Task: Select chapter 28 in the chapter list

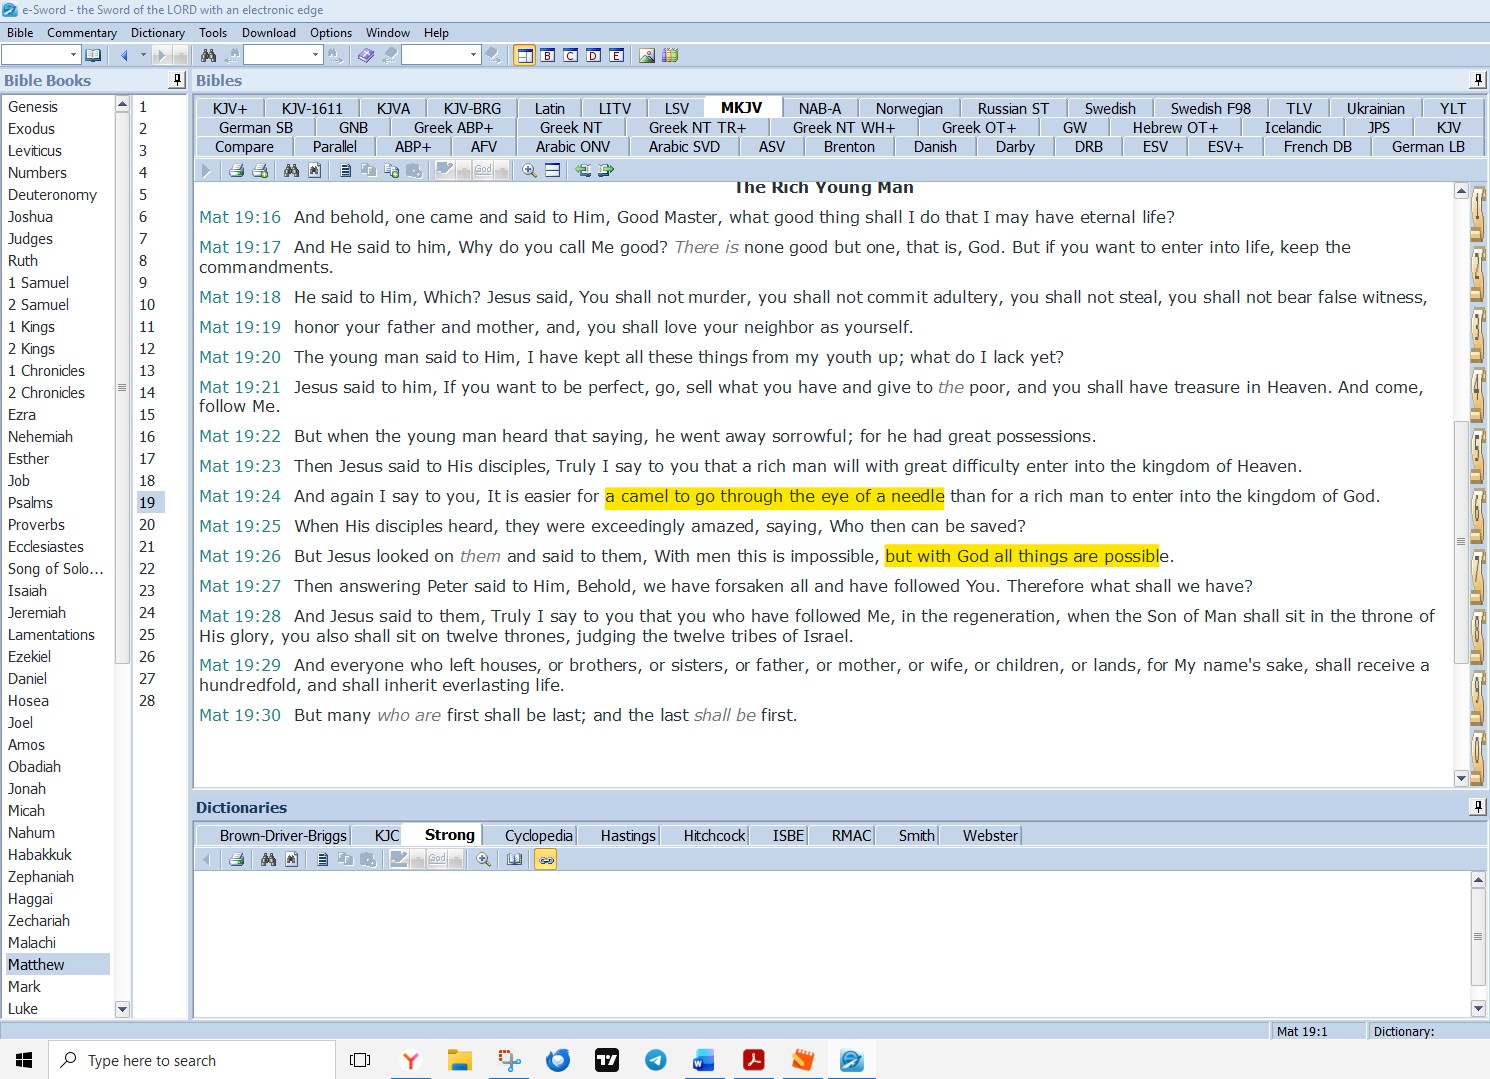Action: 147,701
